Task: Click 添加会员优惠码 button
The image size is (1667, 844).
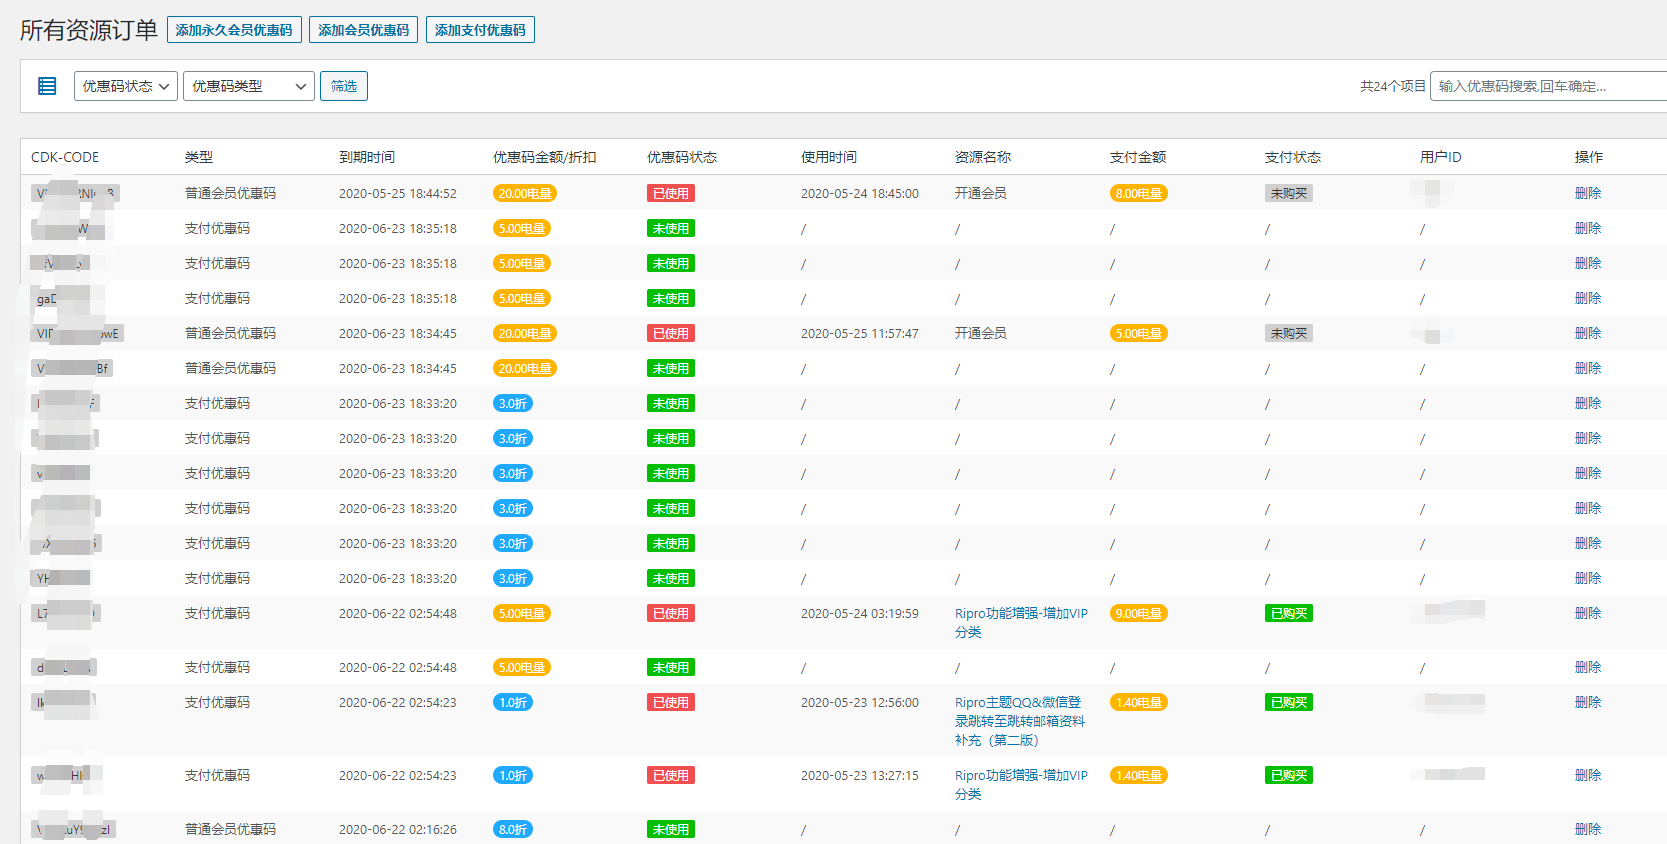Action: tap(363, 30)
